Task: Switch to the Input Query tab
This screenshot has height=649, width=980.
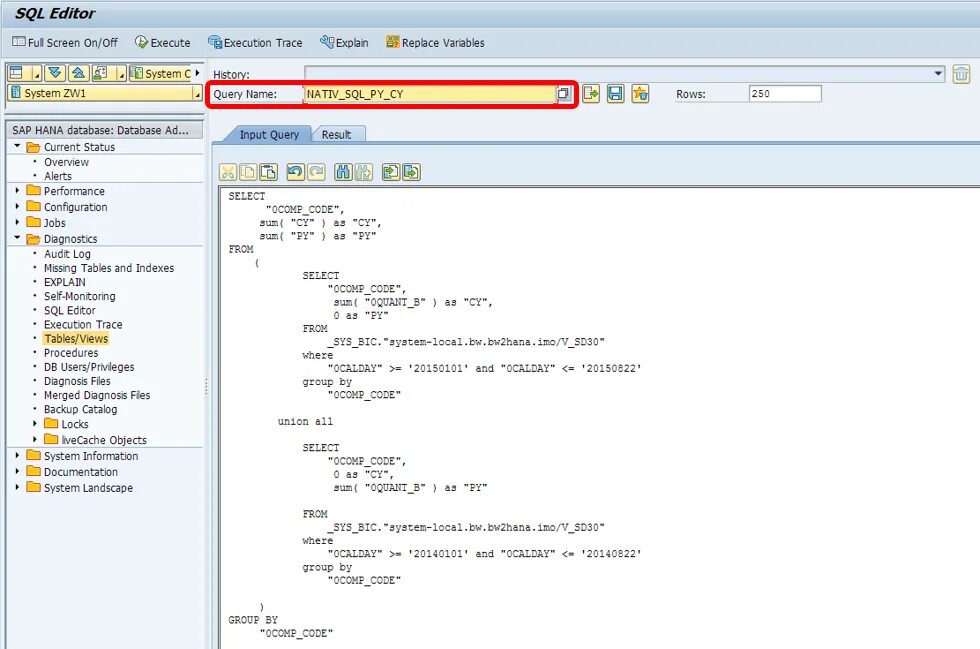Action: pyautogui.click(x=269, y=134)
